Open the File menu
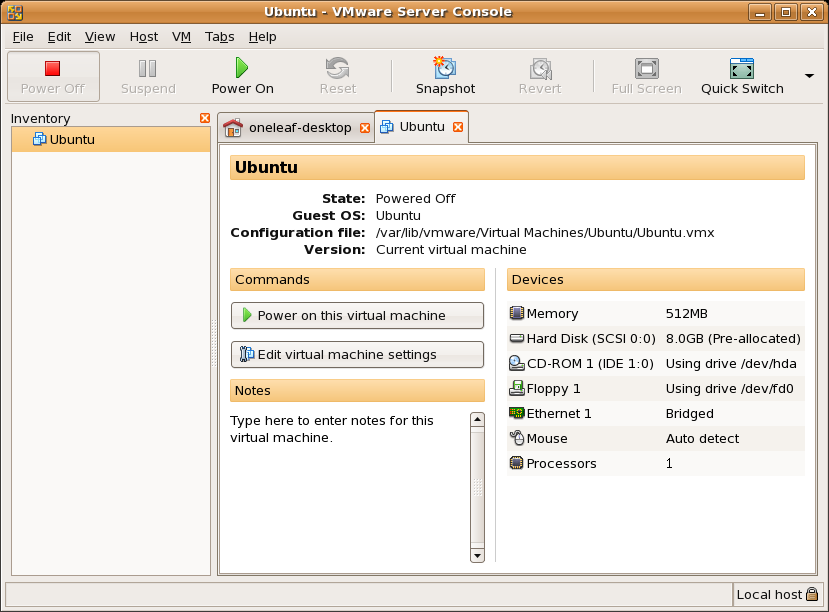 click(x=23, y=37)
